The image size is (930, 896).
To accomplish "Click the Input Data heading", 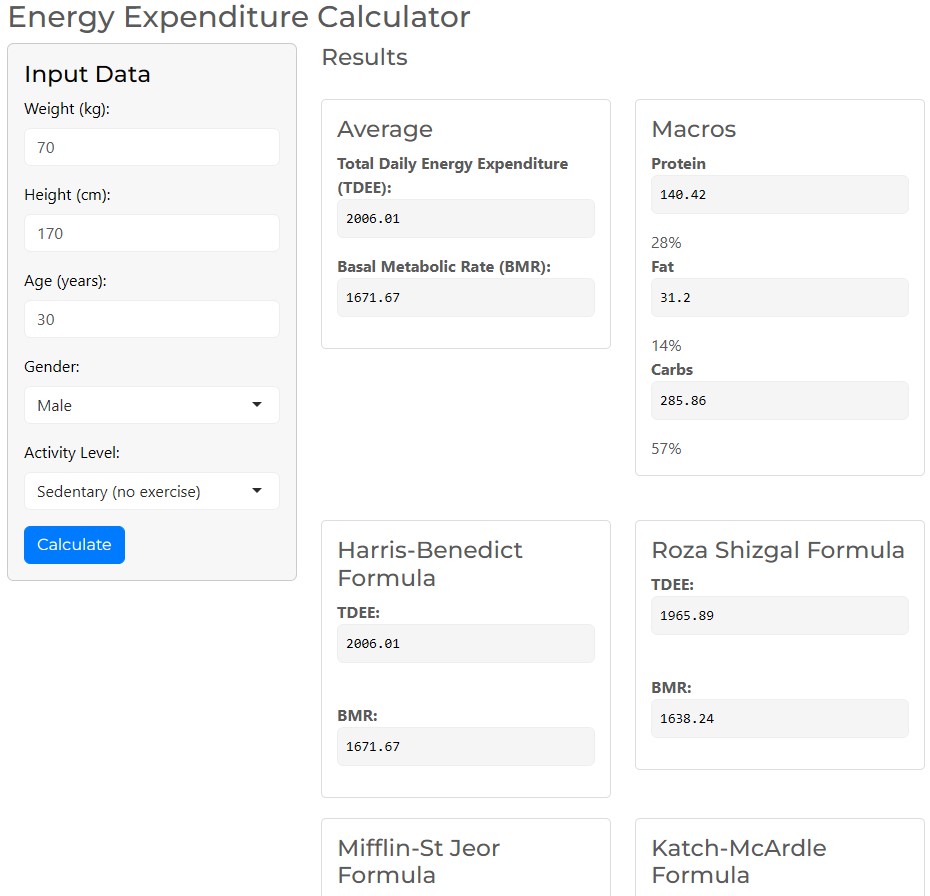I will [87, 74].
